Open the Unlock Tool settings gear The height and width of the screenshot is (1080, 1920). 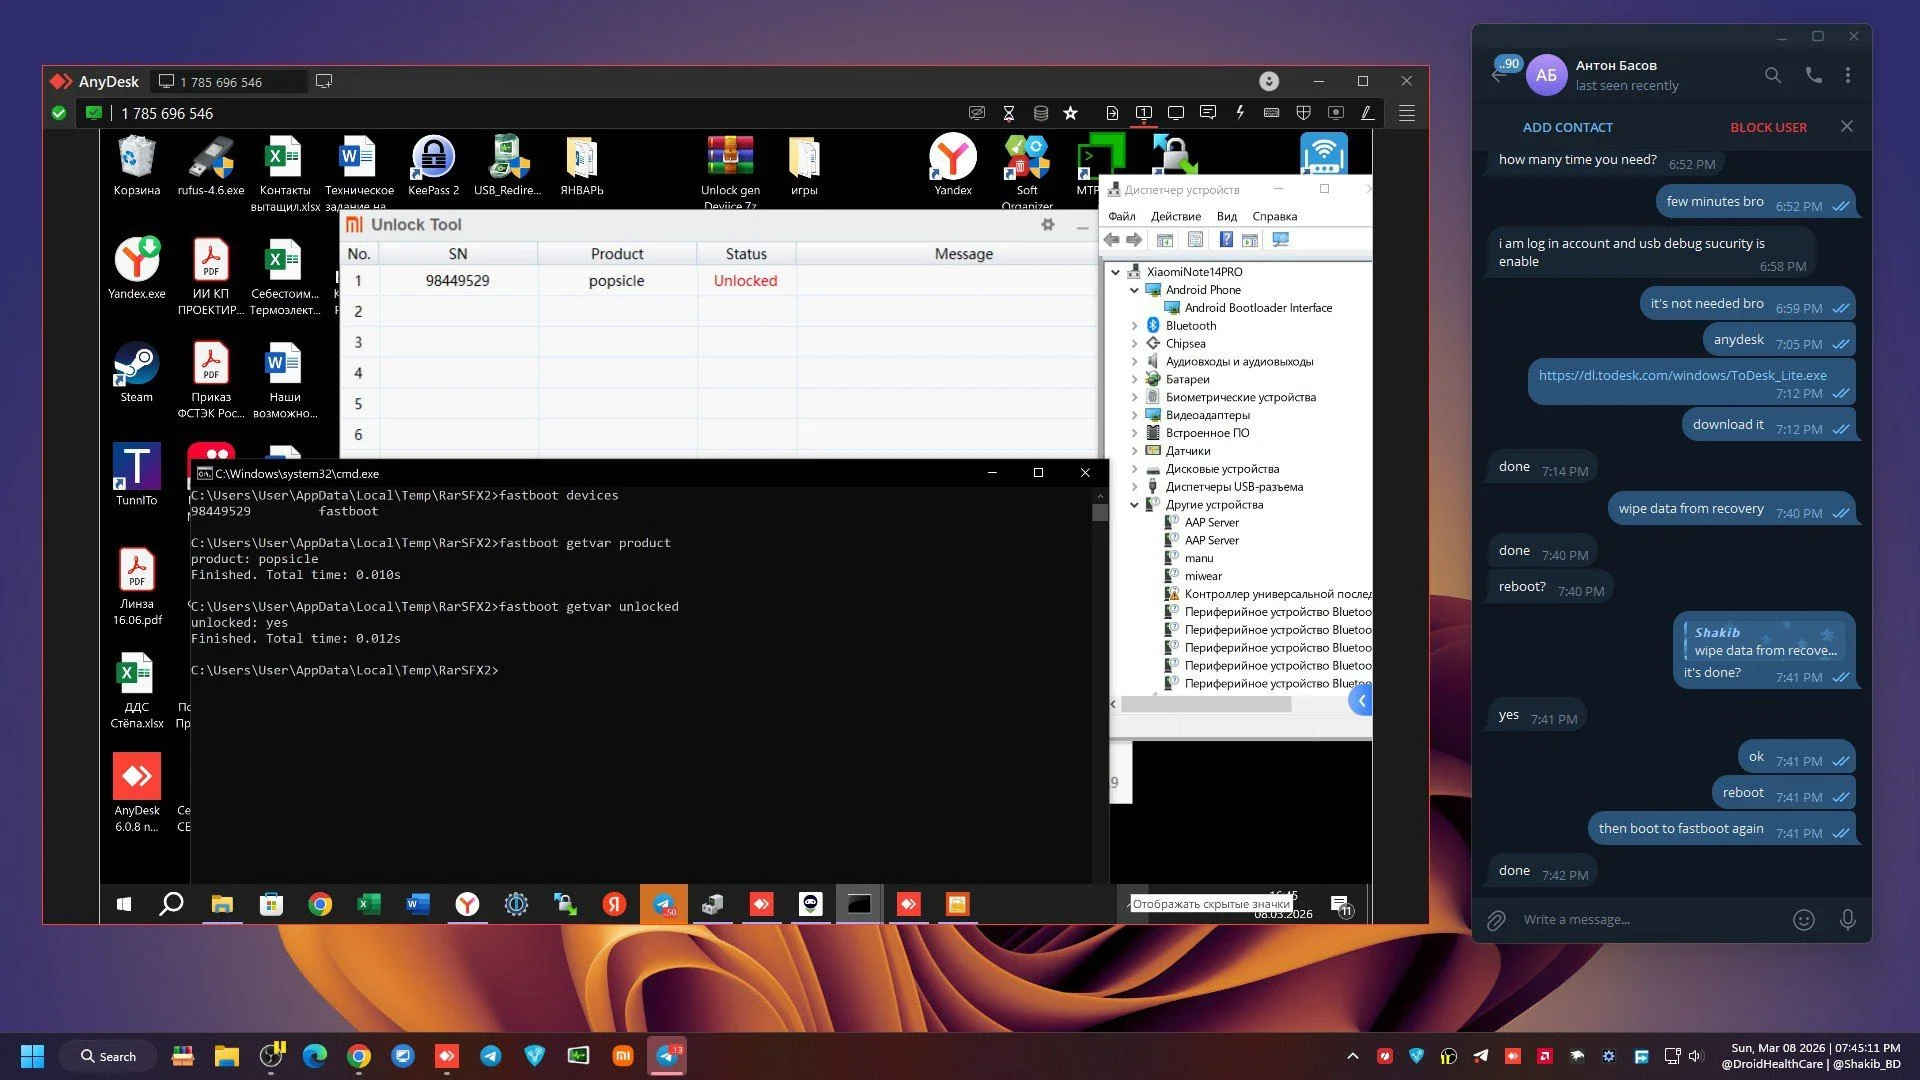[1048, 225]
